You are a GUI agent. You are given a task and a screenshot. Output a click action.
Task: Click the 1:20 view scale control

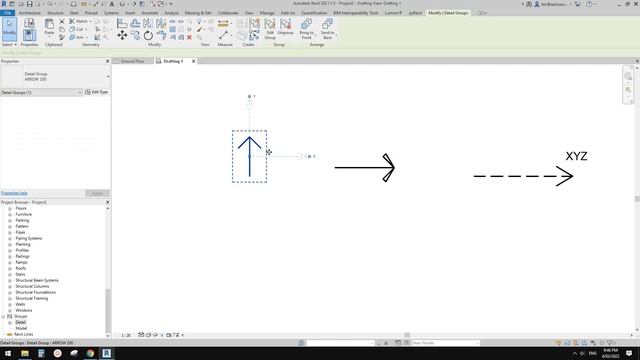coord(126,335)
